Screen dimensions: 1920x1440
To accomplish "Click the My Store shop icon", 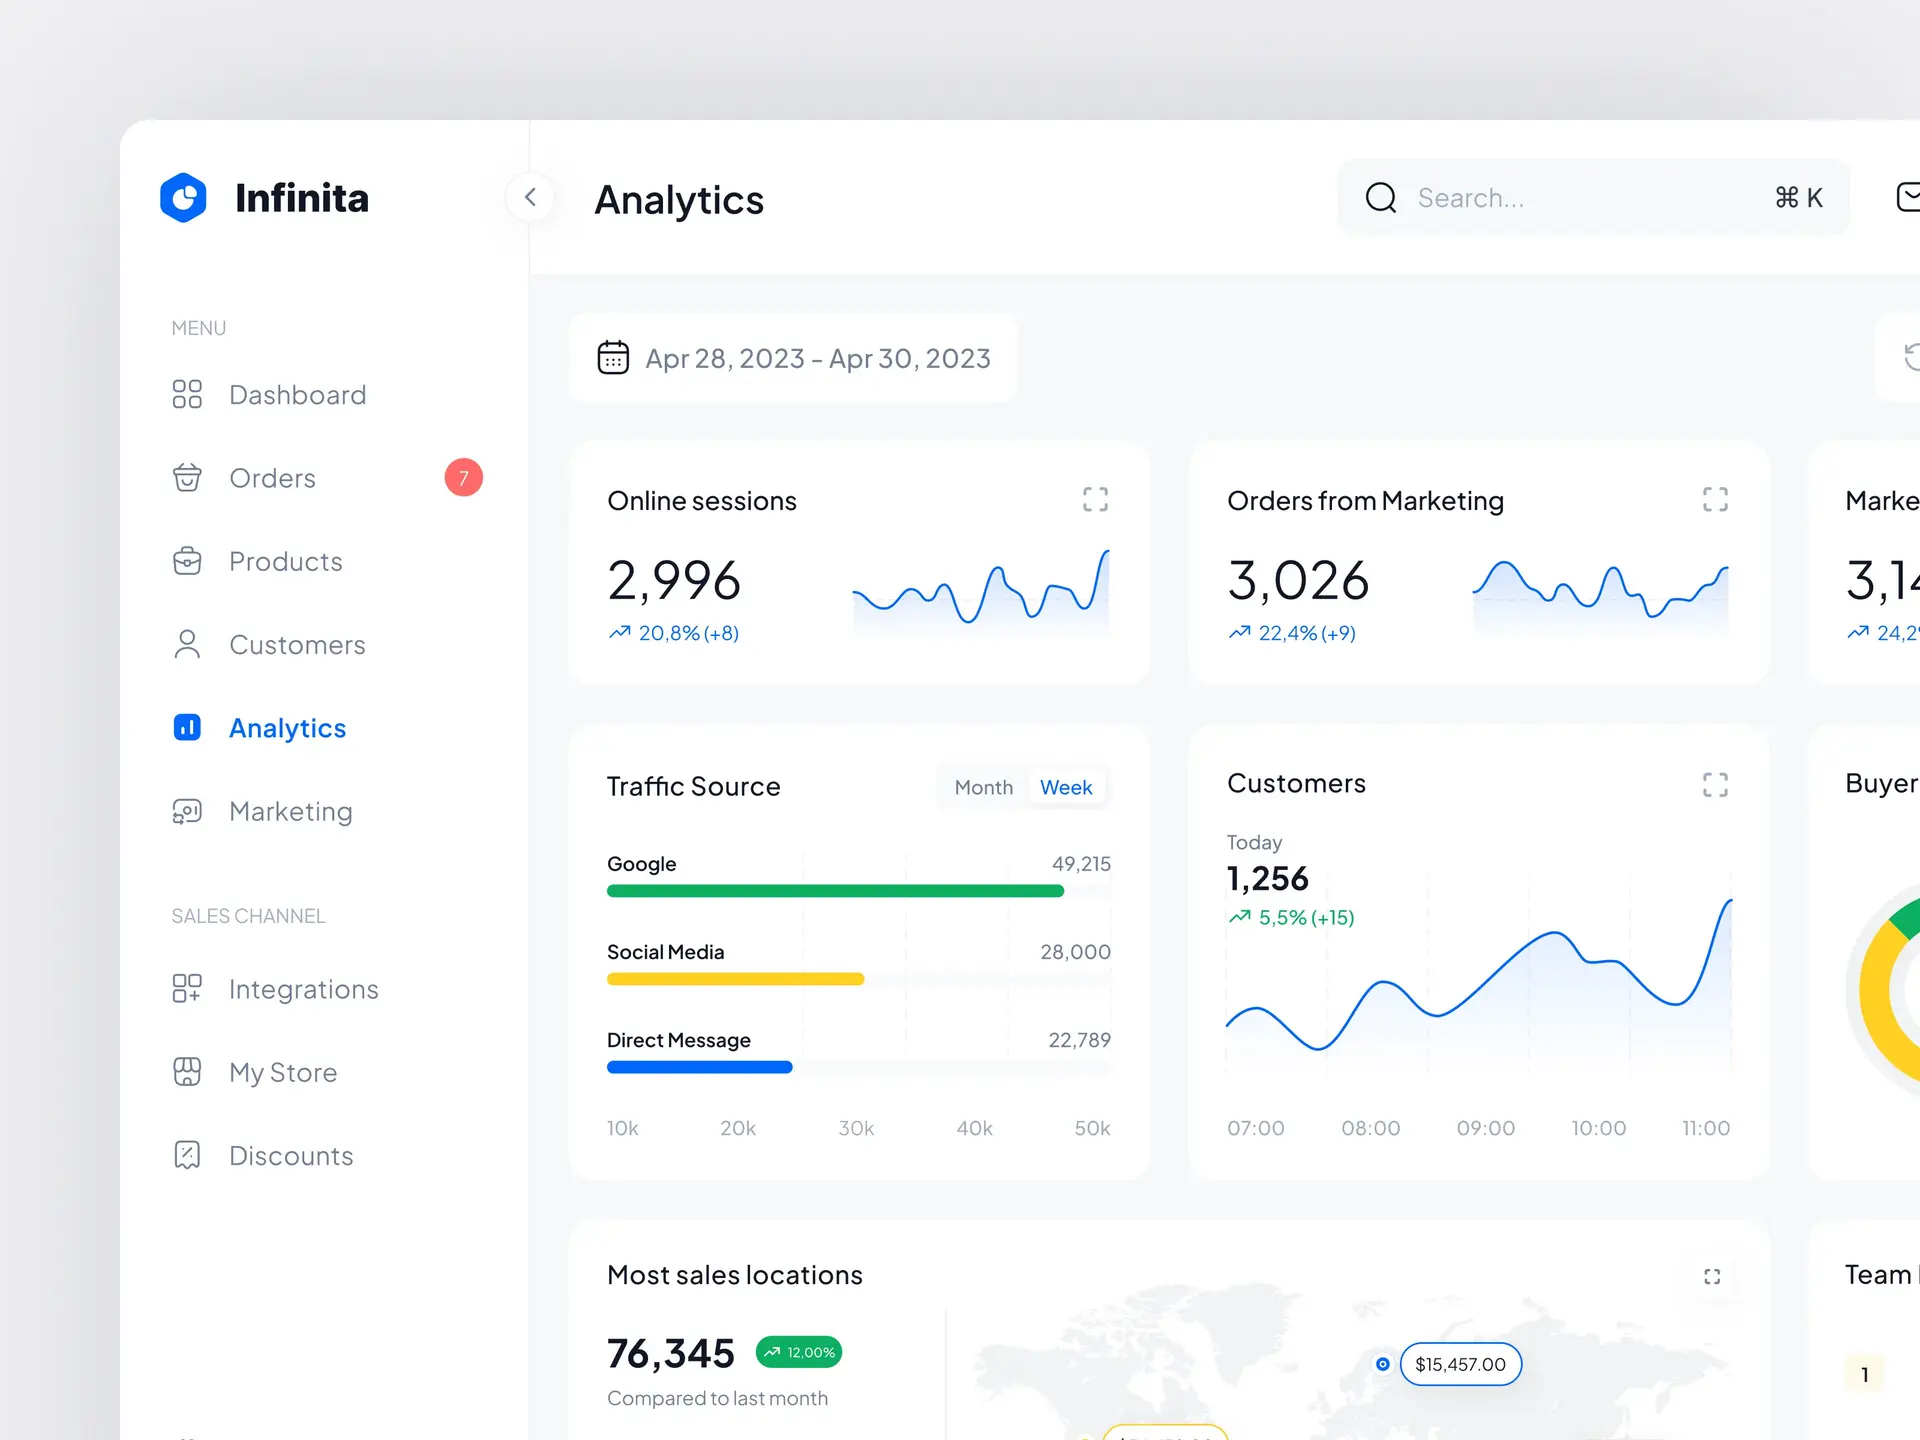I will pyautogui.click(x=187, y=1071).
